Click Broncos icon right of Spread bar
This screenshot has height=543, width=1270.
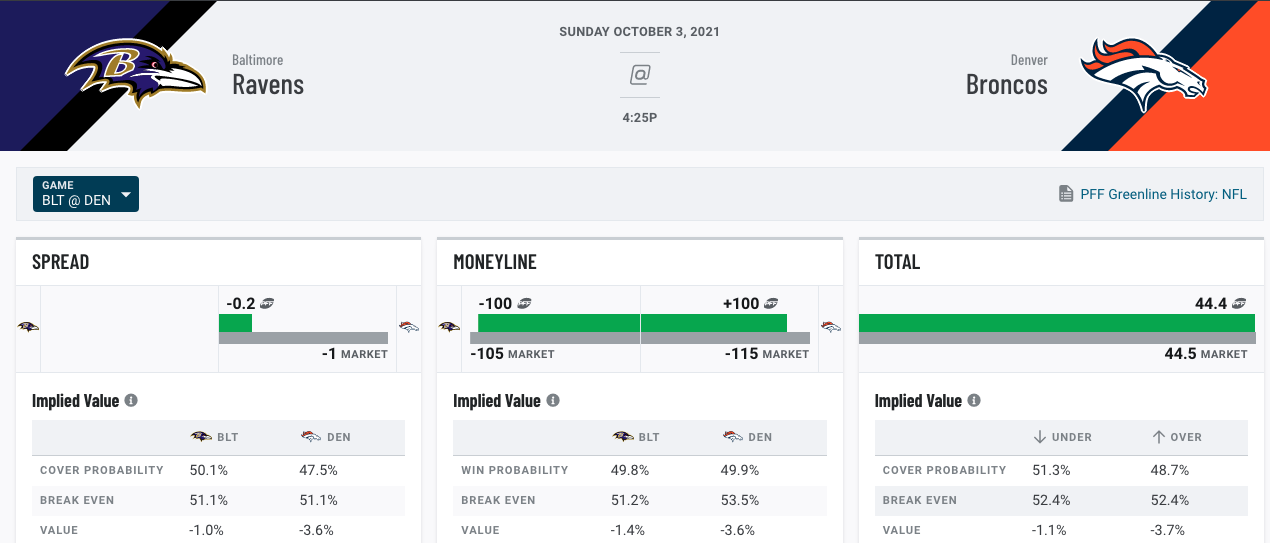click(408, 327)
